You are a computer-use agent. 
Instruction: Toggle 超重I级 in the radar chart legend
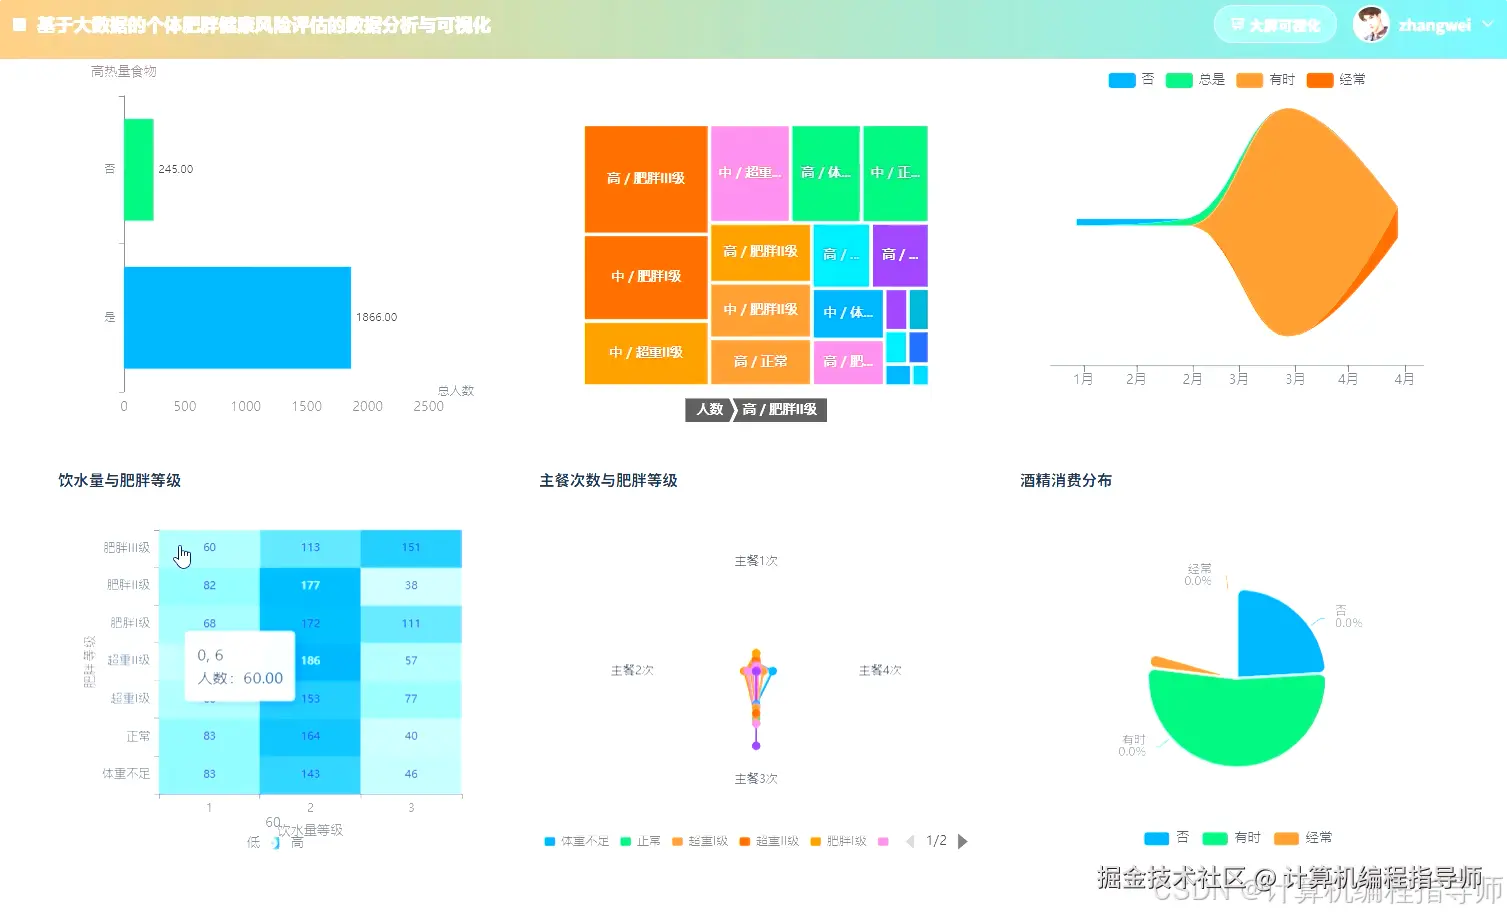(700, 842)
